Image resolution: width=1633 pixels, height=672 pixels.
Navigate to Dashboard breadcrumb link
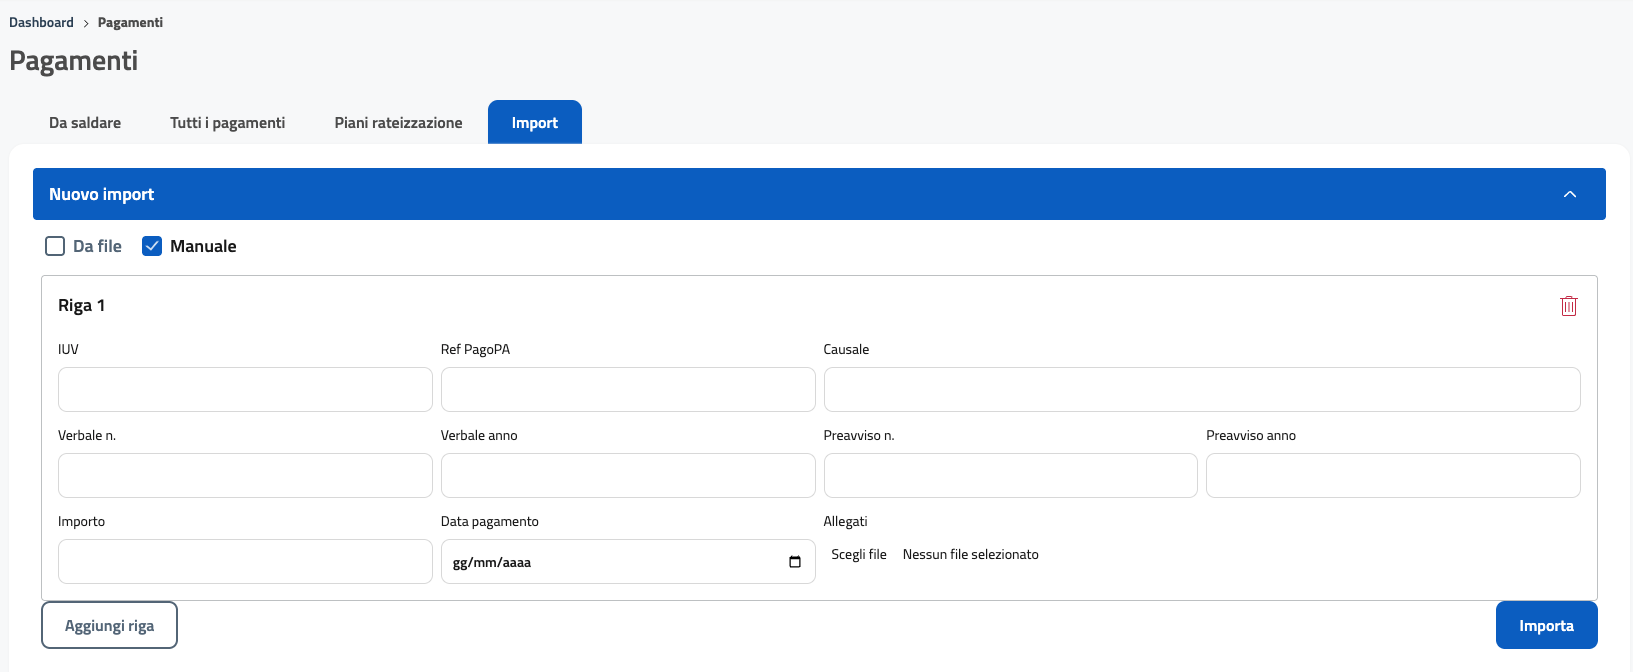[x=41, y=22]
